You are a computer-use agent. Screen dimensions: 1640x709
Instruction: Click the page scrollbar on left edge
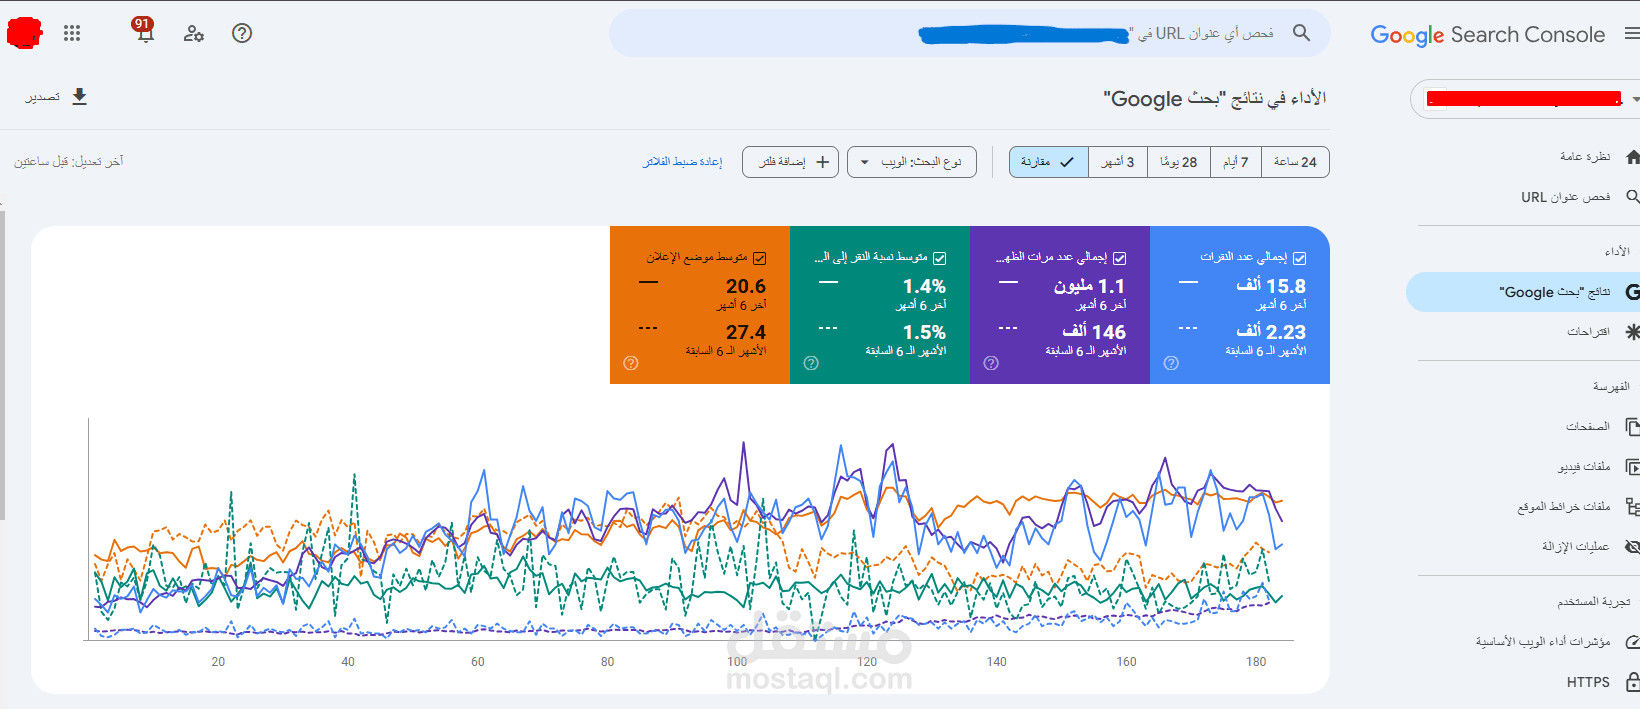tap(2, 365)
